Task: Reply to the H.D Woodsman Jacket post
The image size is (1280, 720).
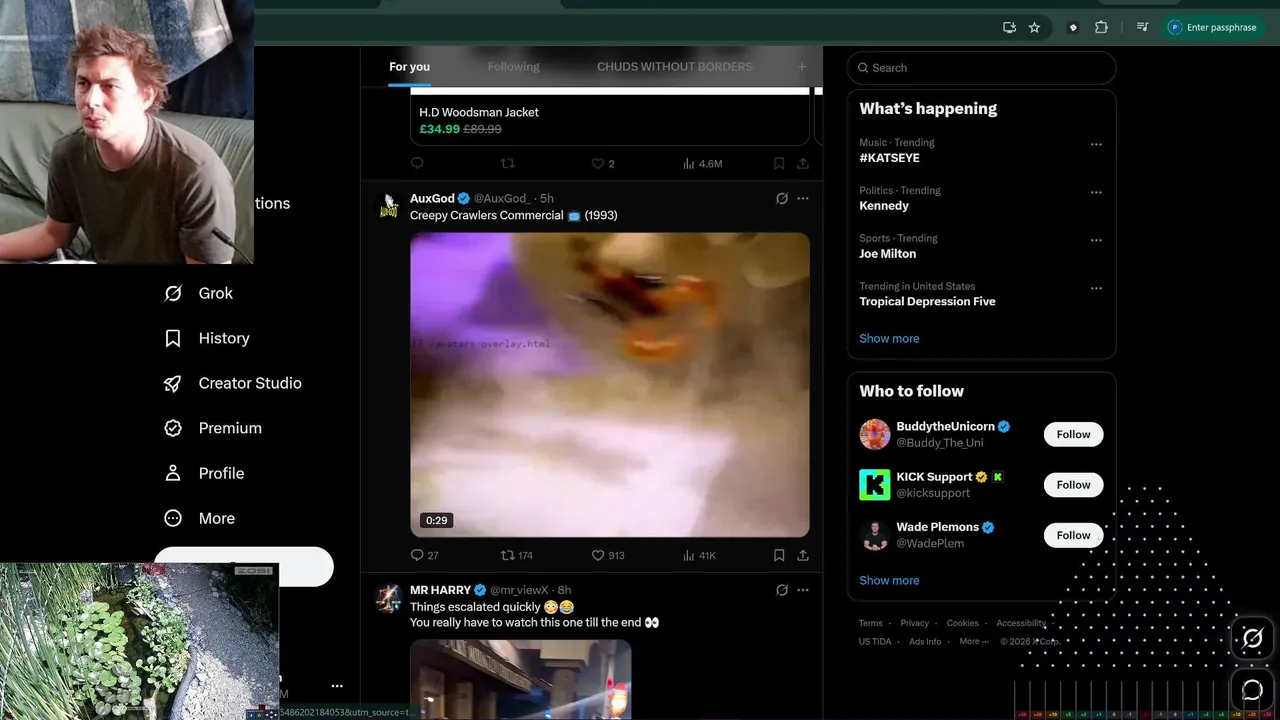Action: pos(417,163)
